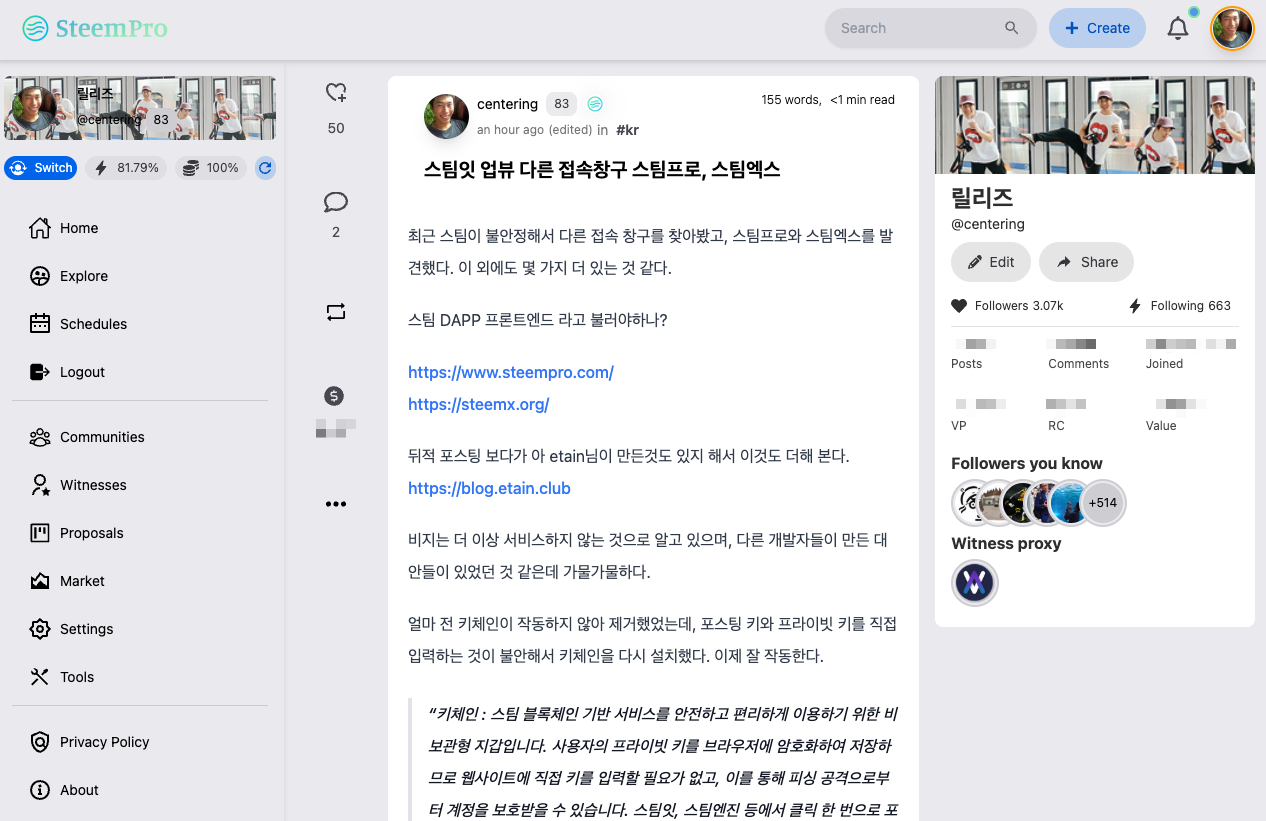Viewport: 1266px width, 821px height.
Task: Upvote the post with heart icon
Action: coord(336,93)
